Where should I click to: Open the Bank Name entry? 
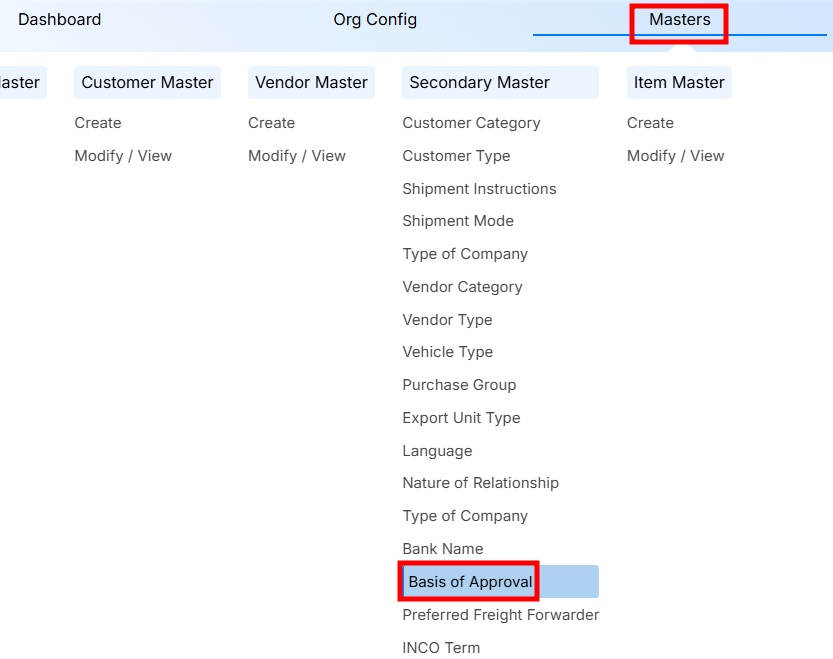tap(443, 549)
